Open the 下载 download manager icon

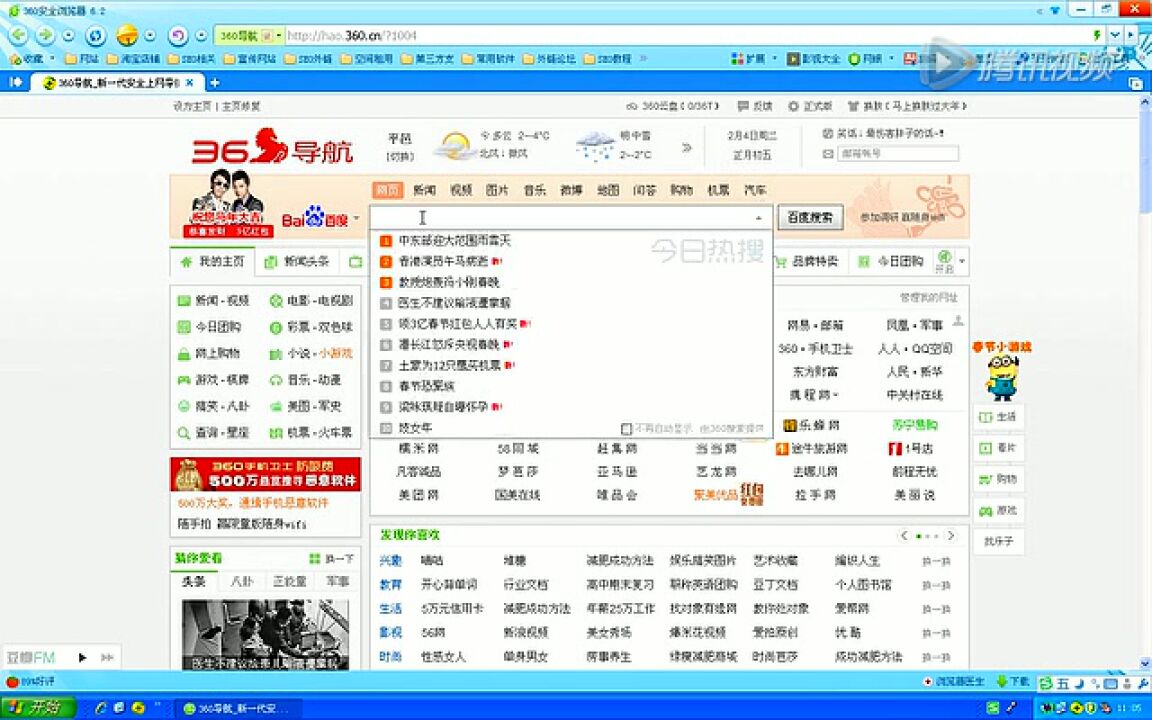[1013, 682]
